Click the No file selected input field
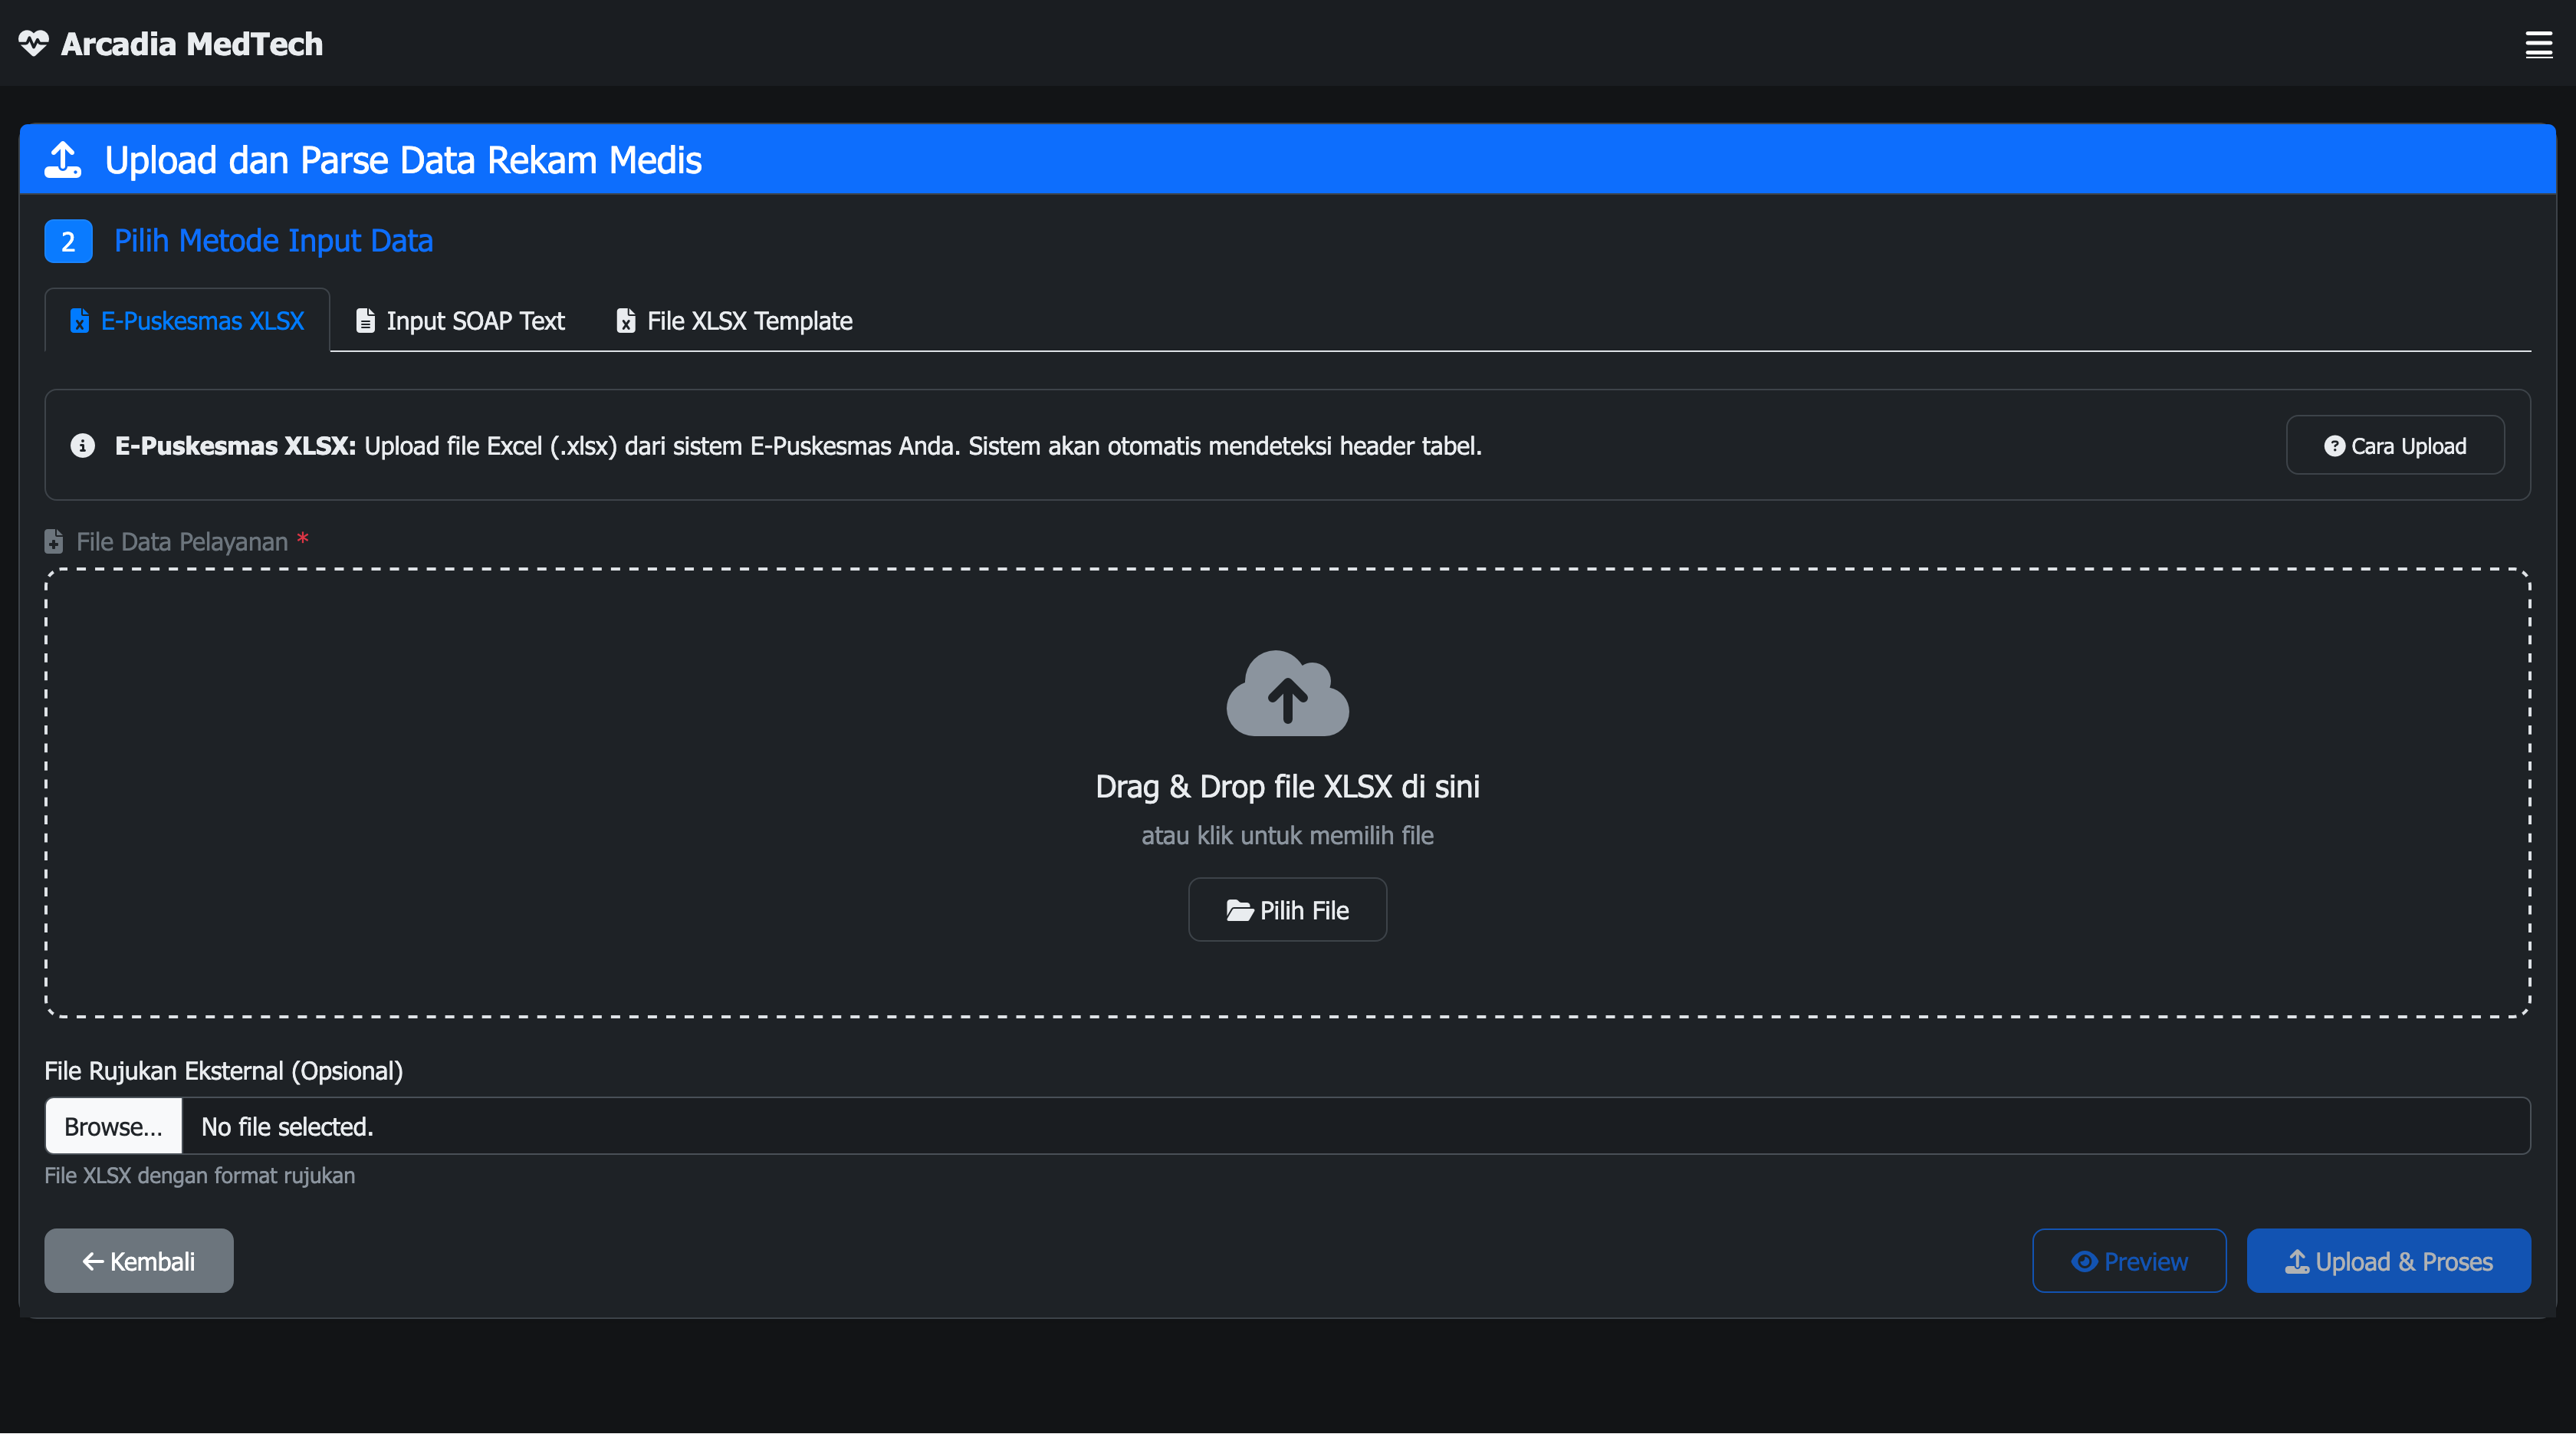Screen dimensions: 2576x1434 [1355, 1127]
